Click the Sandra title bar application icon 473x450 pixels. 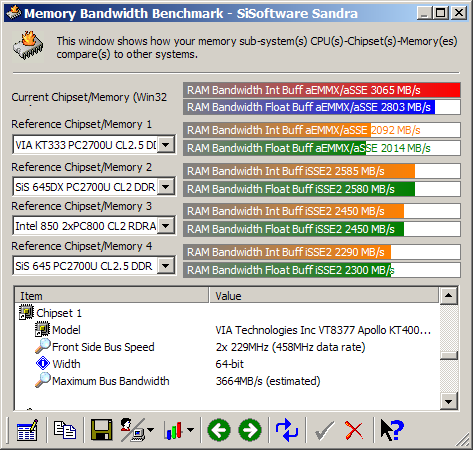tap(13, 13)
